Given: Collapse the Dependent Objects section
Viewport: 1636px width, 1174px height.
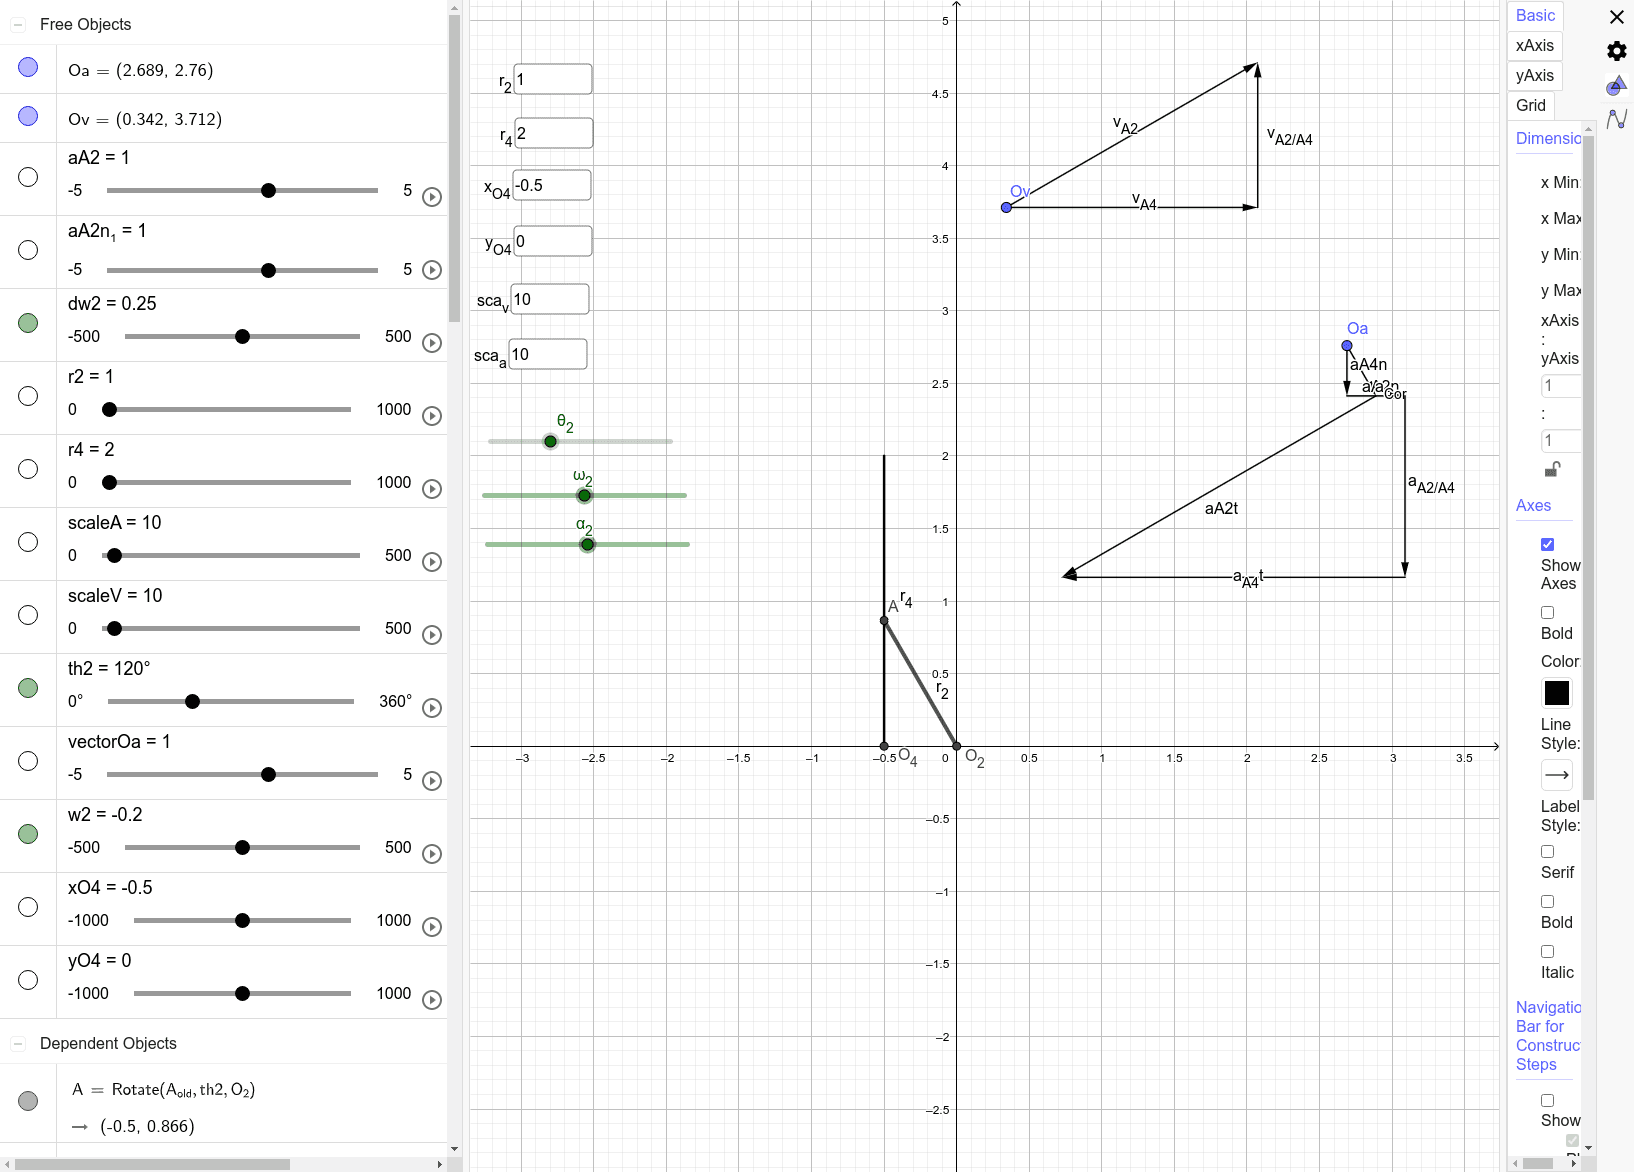Looking at the screenshot, I should [x=17, y=1043].
